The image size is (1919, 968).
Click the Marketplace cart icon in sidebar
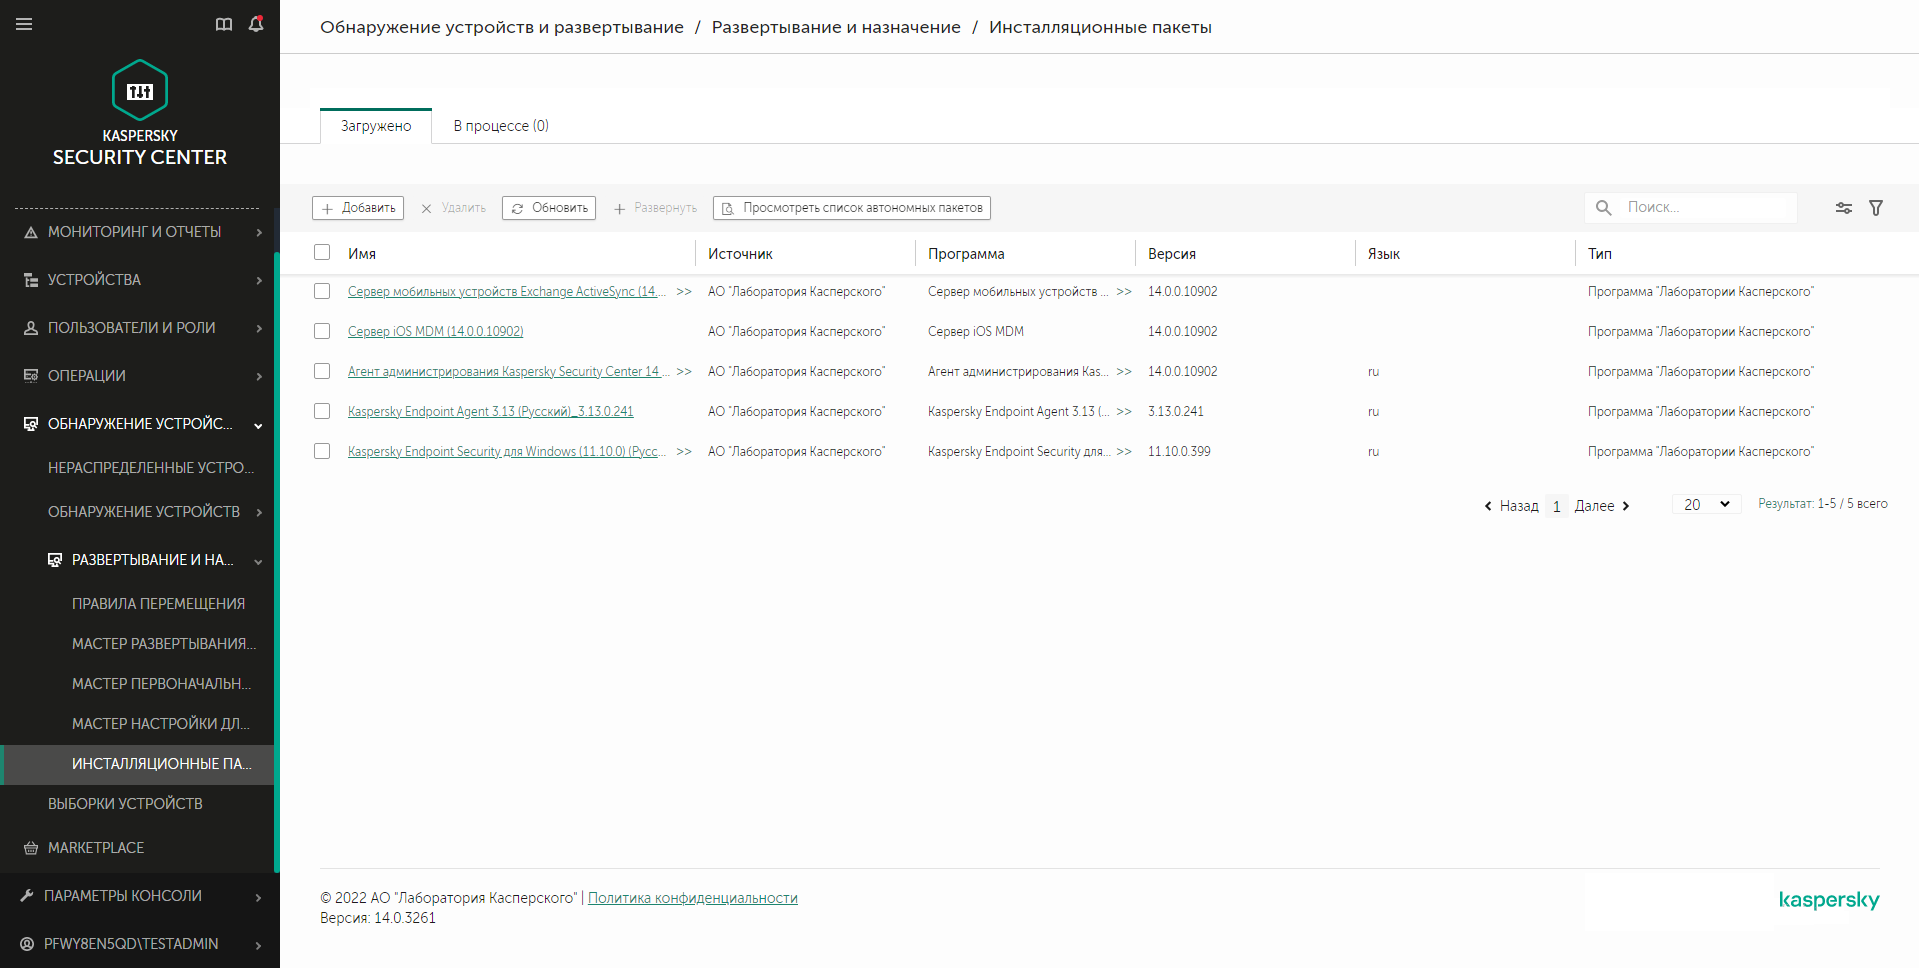pyautogui.click(x=31, y=847)
